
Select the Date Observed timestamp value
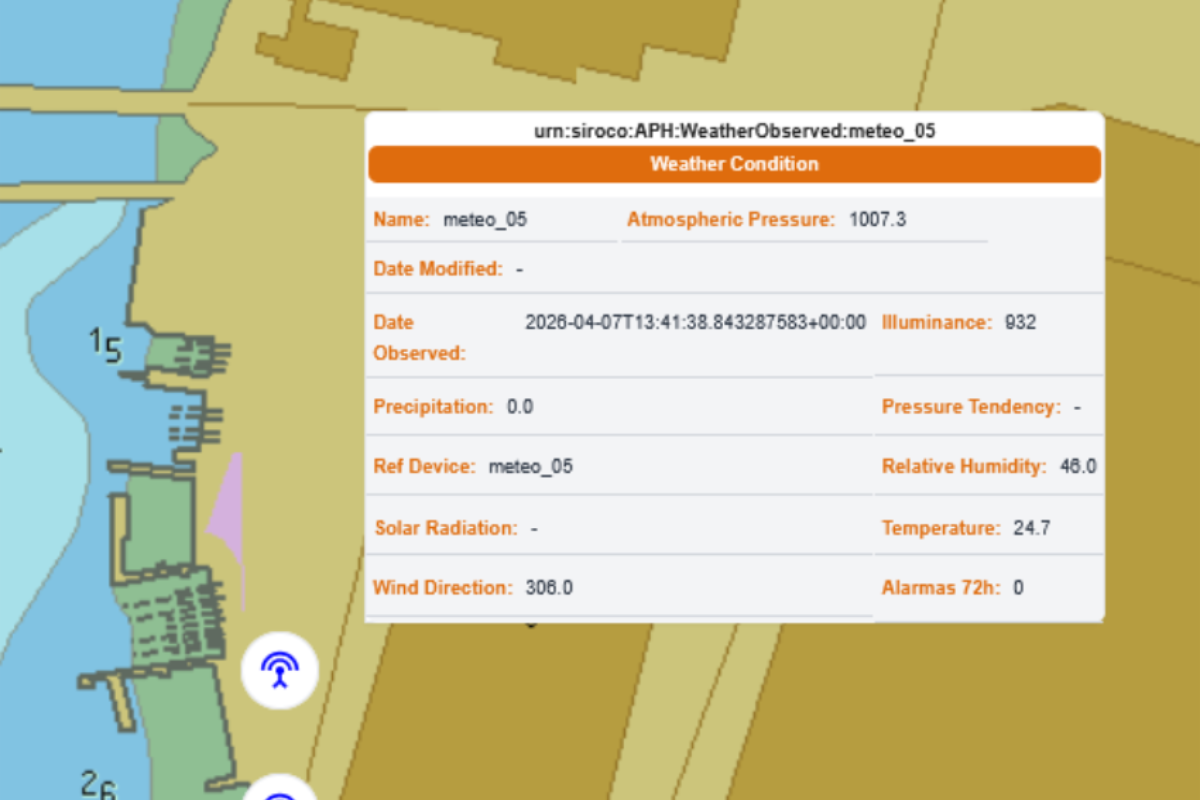tap(696, 323)
